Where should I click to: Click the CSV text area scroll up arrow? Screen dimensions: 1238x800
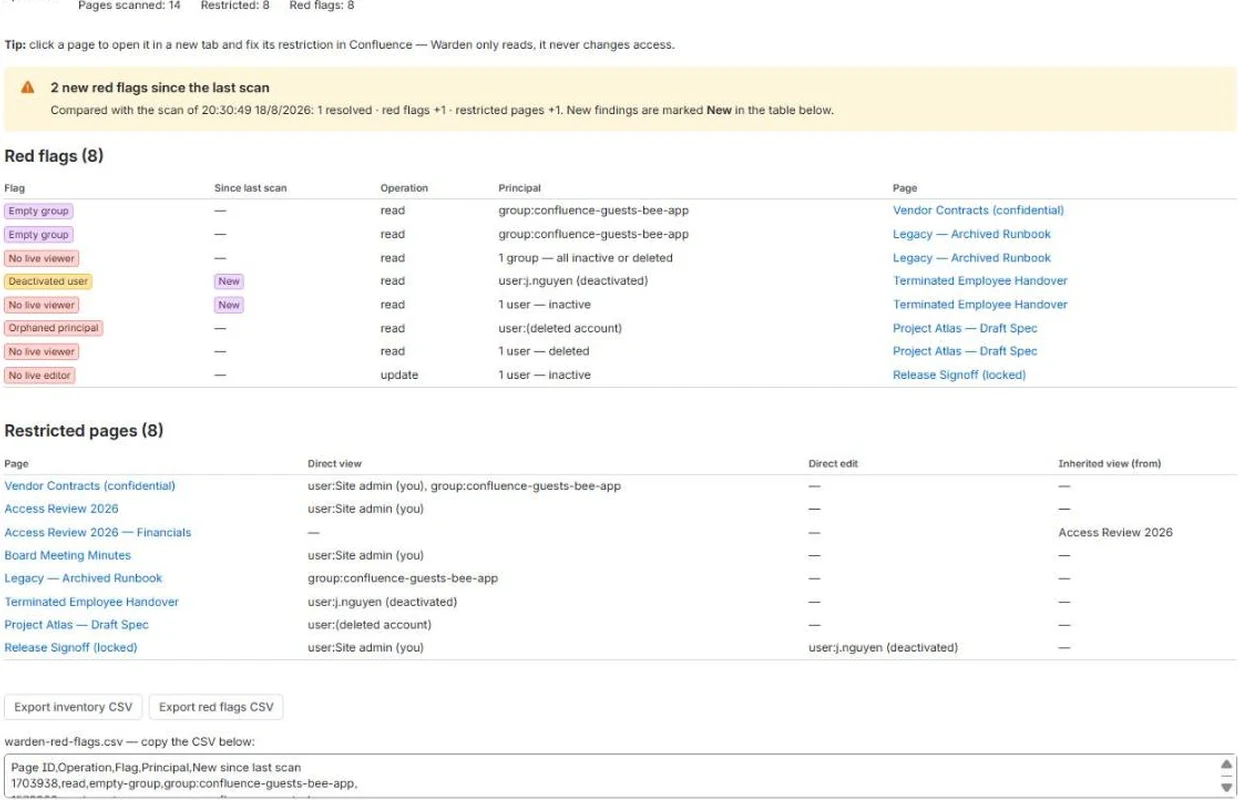(1227, 764)
